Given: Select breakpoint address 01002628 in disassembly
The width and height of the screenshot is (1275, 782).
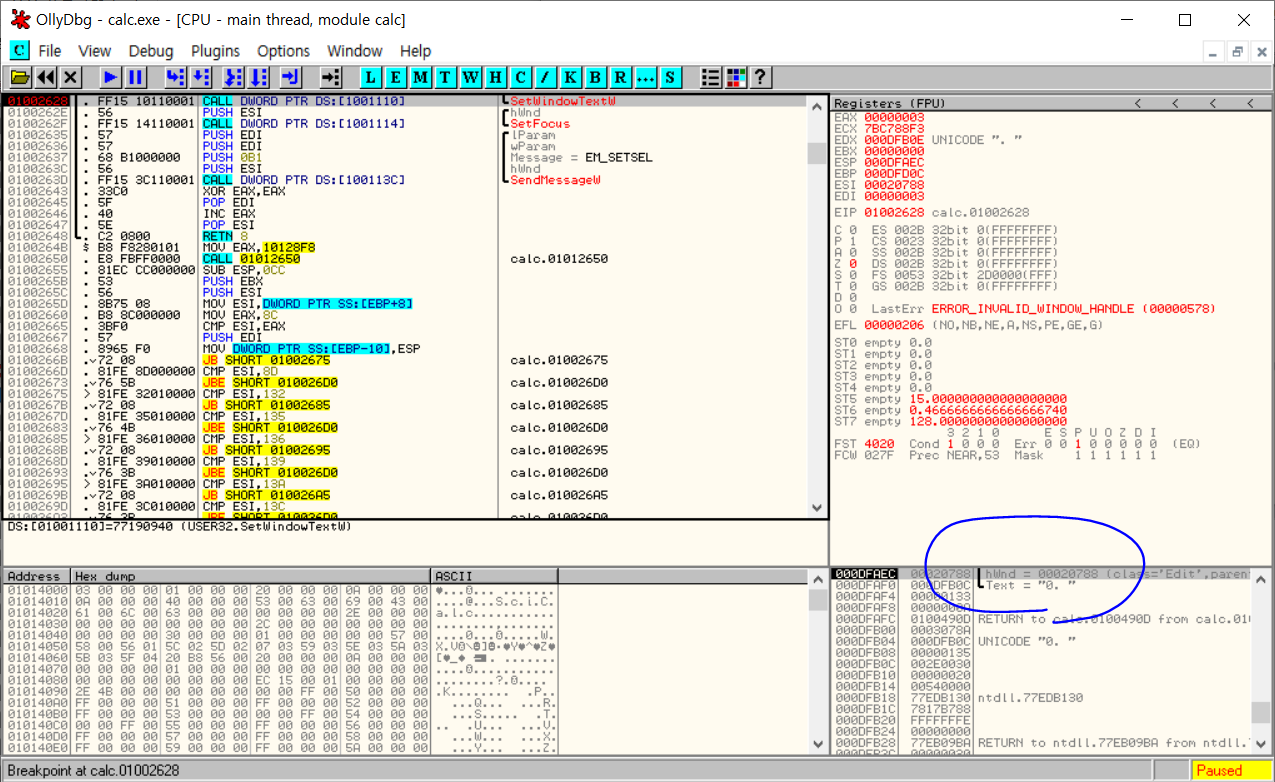Looking at the screenshot, I should tap(36, 101).
